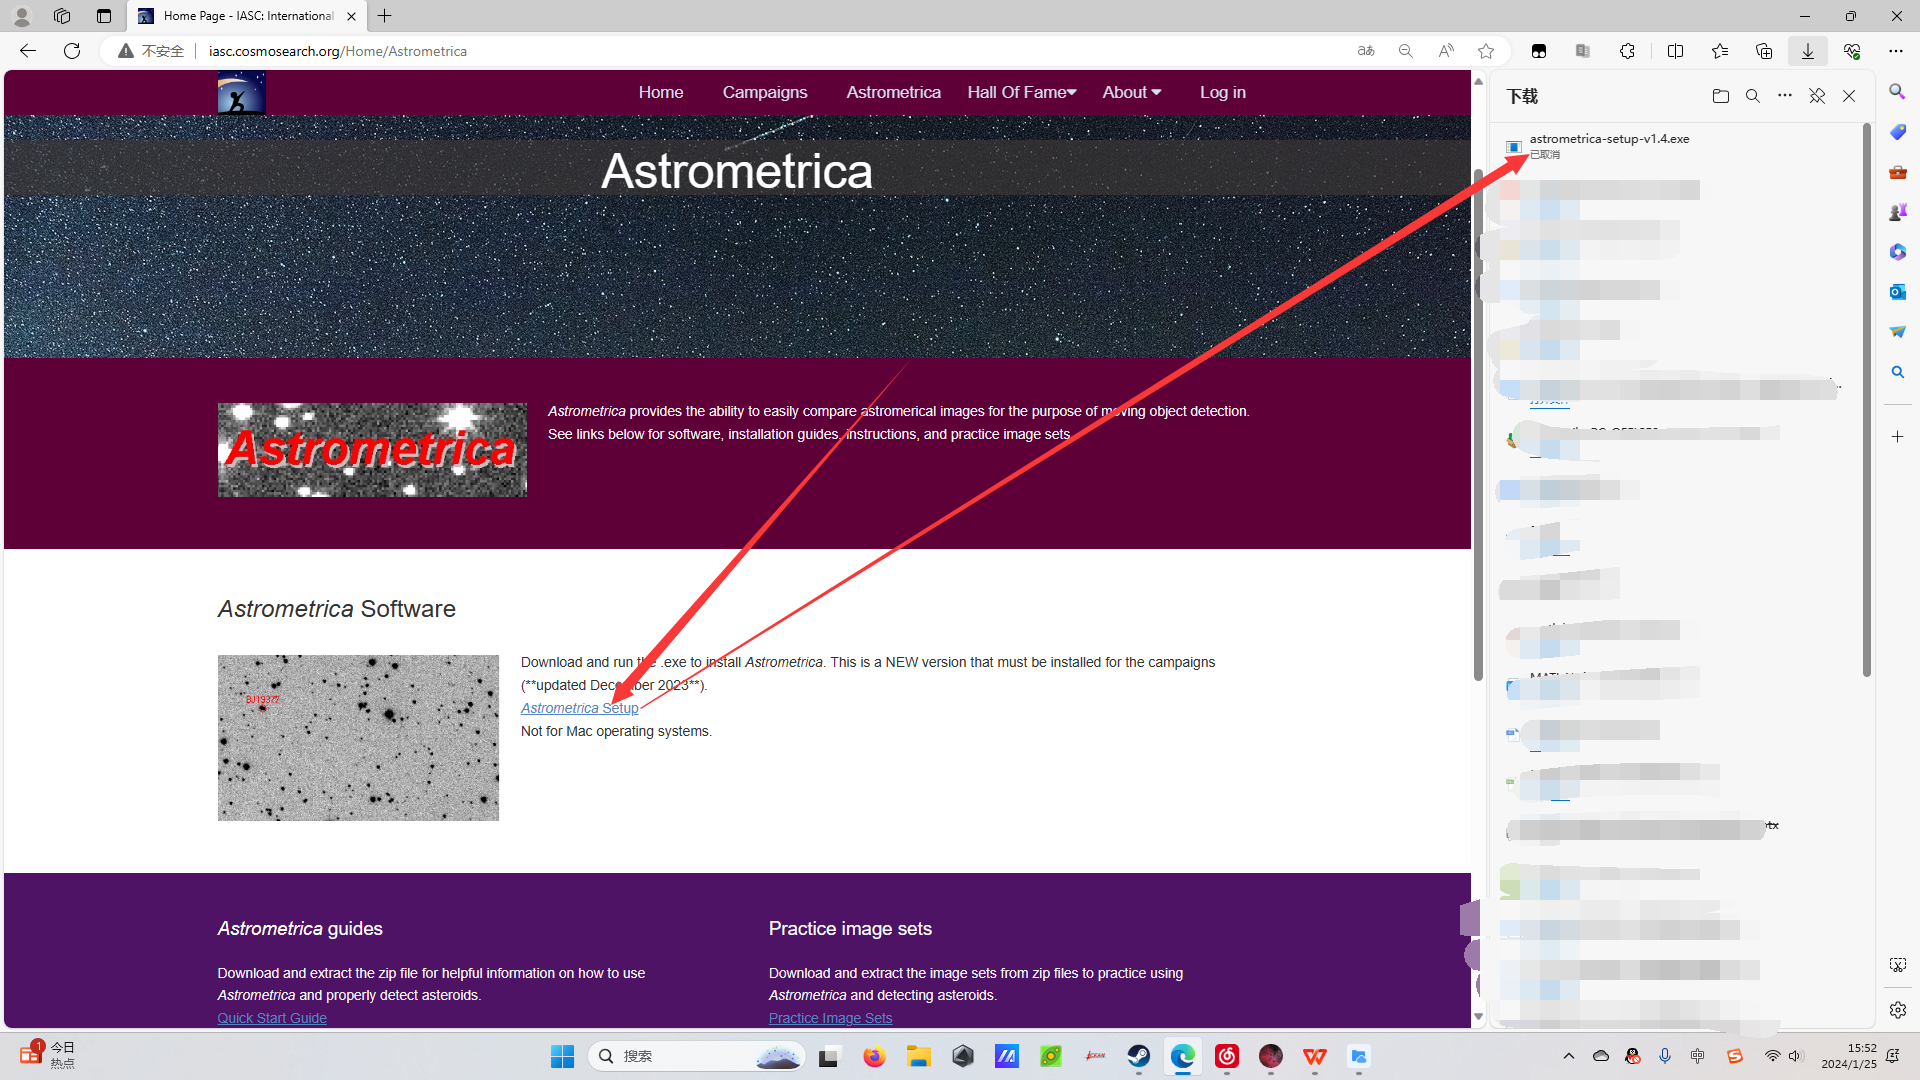Click the IASC logo in navbar
Screen dimensions: 1920x1080
[241, 92]
